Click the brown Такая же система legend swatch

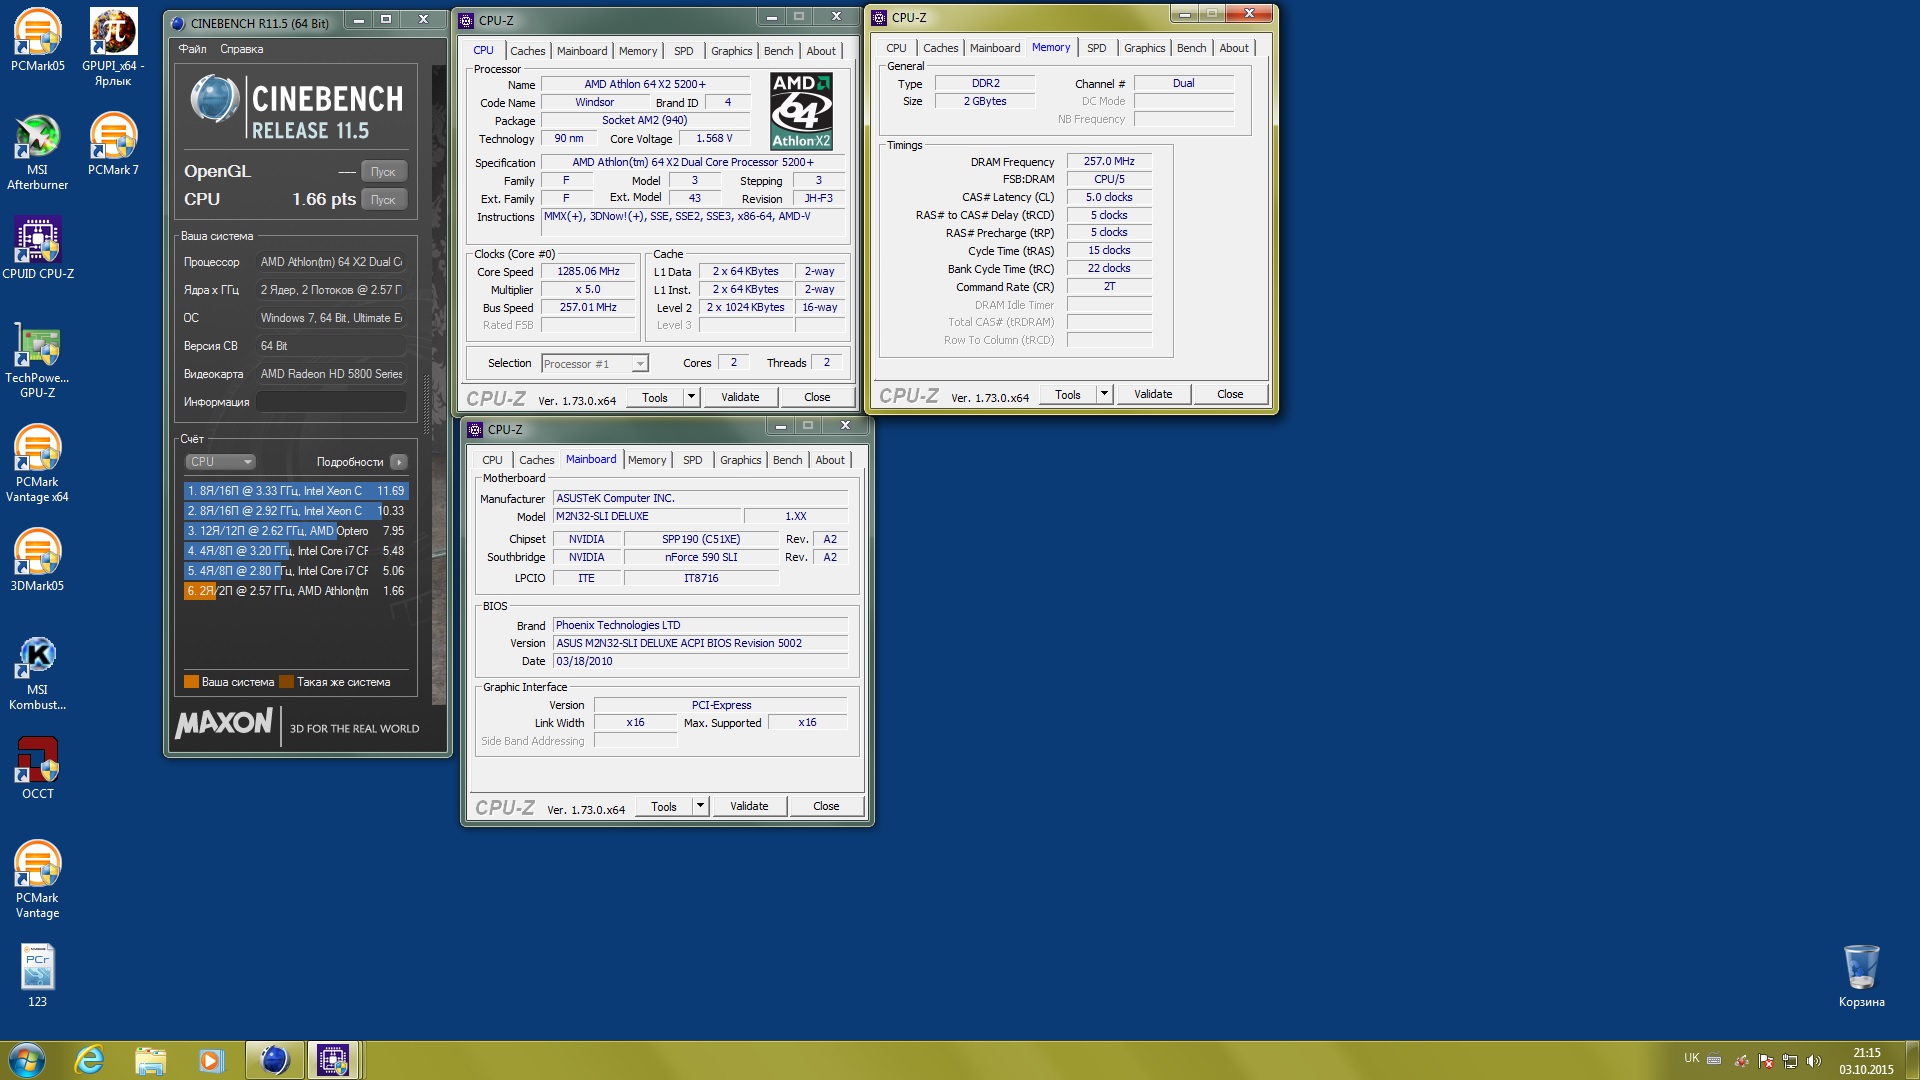pos(286,682)
